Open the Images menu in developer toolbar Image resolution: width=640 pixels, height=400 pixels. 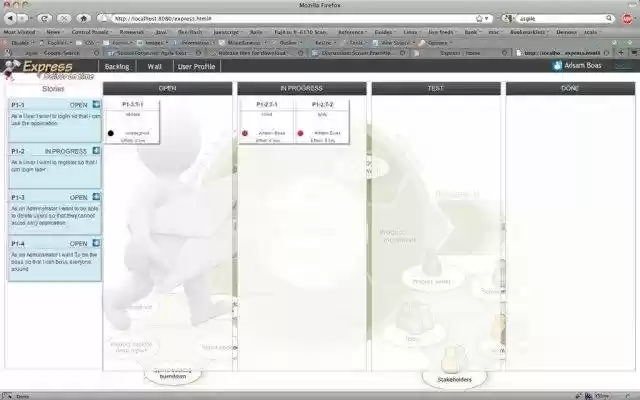pos(151,42)
